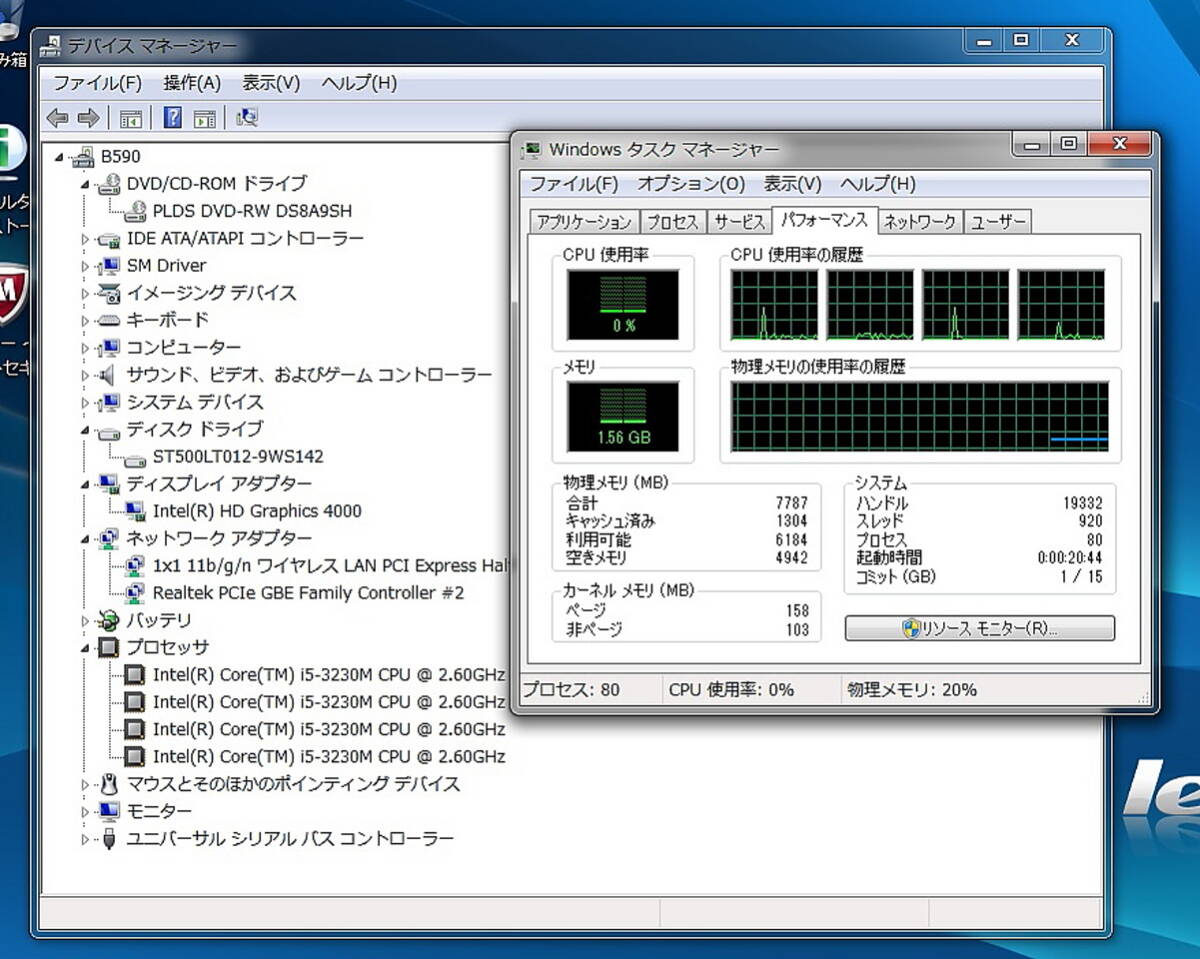Open the サービス tab
The height and width of the screenshot is (959, 1200).
pos(740,222)
